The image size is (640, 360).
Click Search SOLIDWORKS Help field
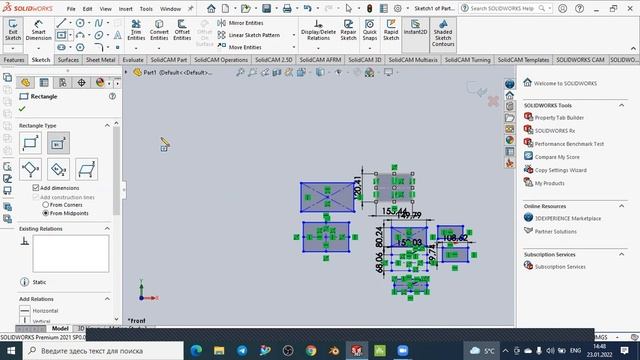click(505, 8)
